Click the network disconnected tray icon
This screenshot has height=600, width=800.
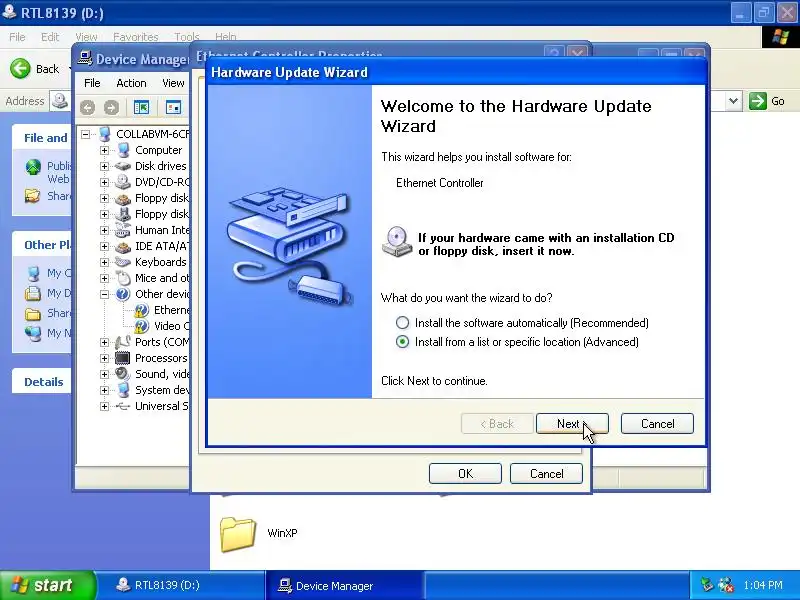[726, 585]
